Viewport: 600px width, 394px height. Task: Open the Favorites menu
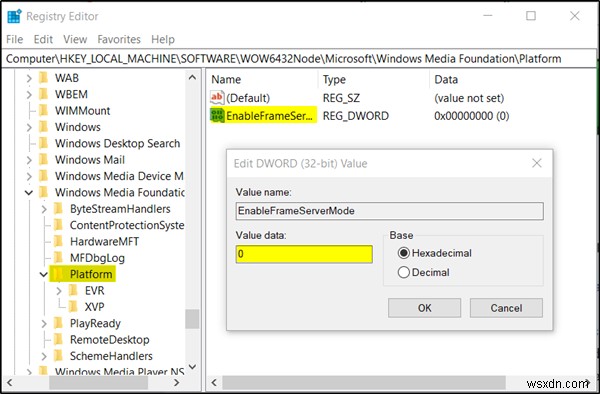119,39
